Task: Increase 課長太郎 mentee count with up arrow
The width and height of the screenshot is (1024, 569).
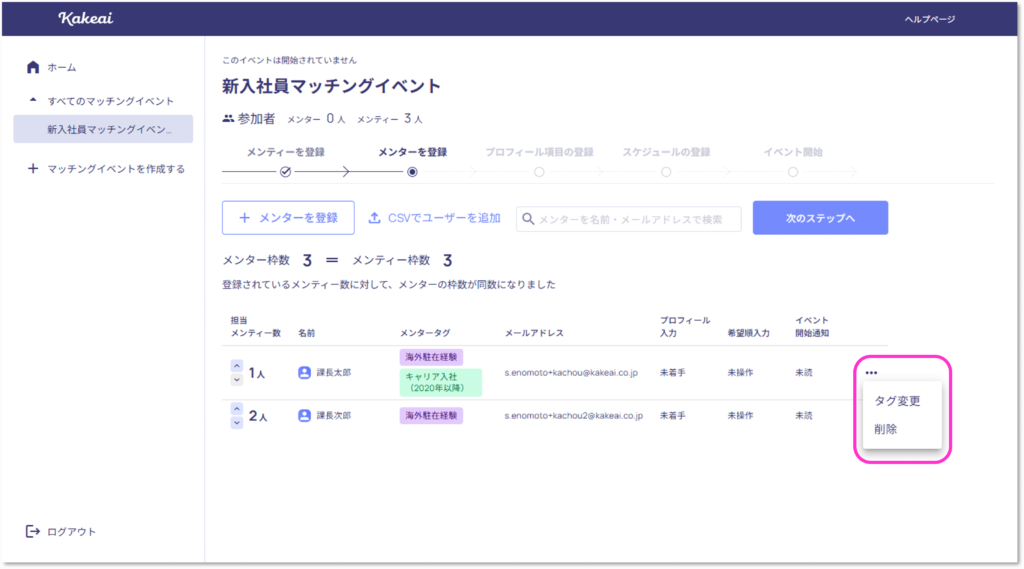Action: click(237, 366)
